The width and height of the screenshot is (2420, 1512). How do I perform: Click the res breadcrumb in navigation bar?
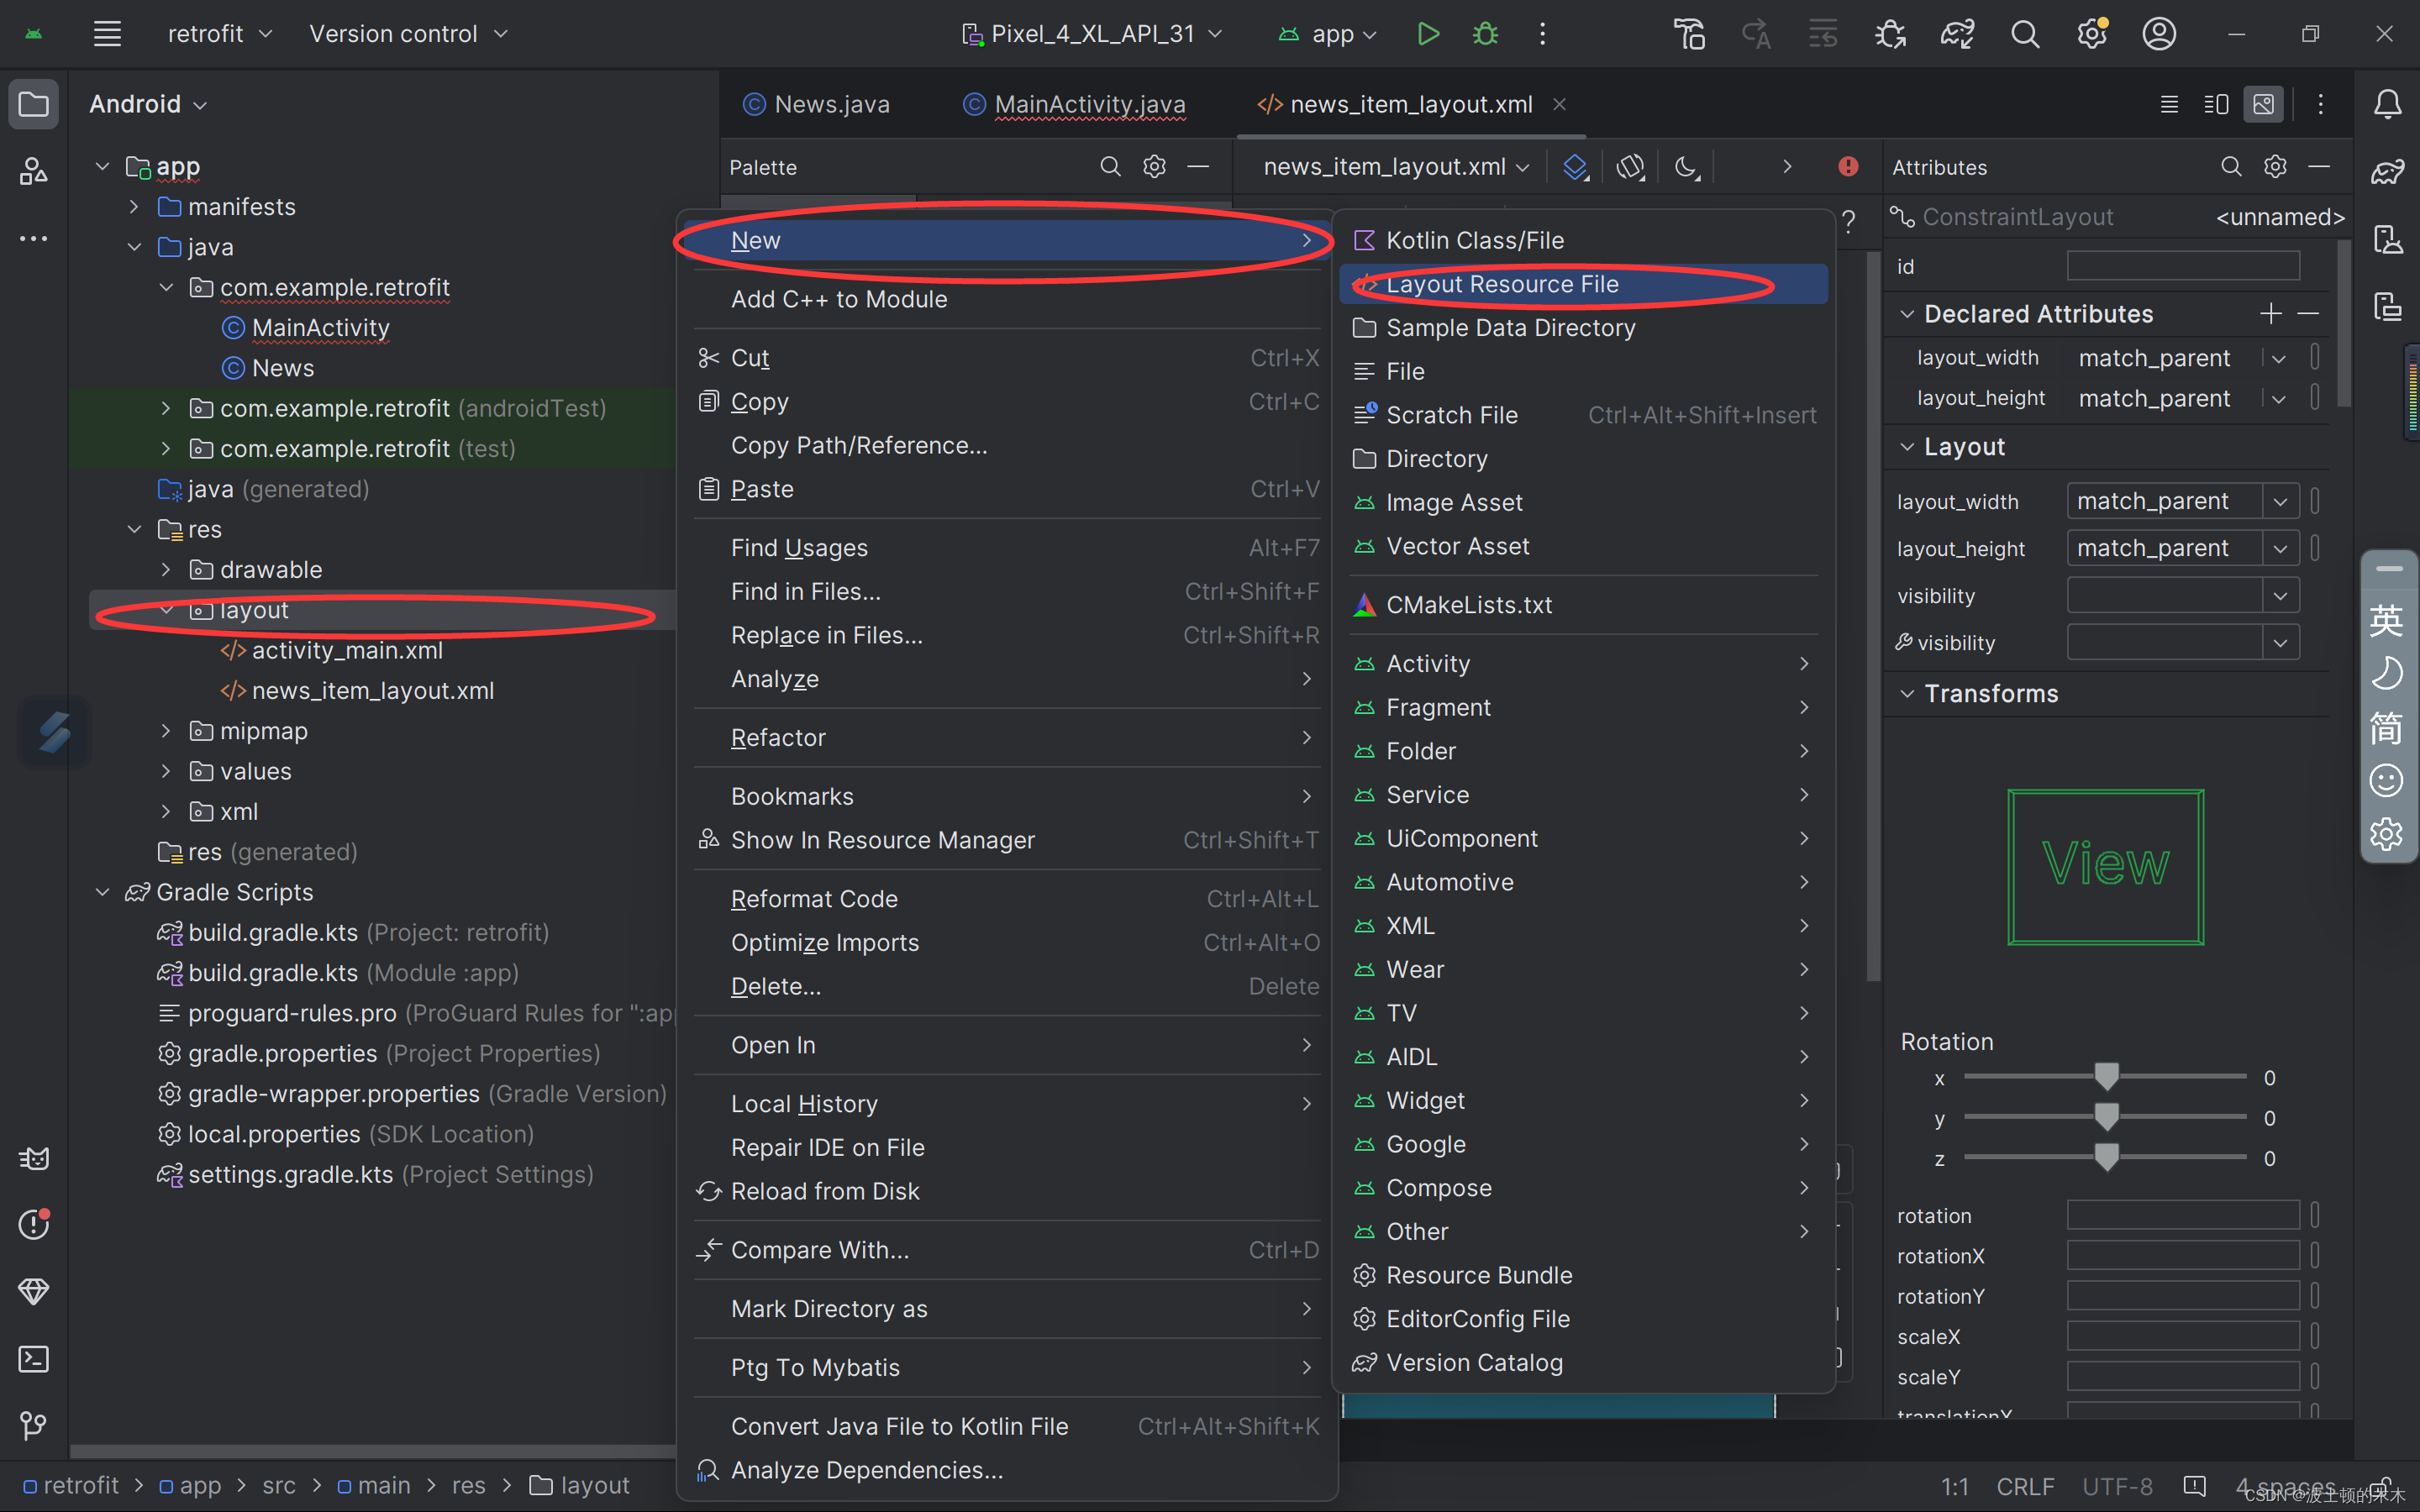[468, 1486]
